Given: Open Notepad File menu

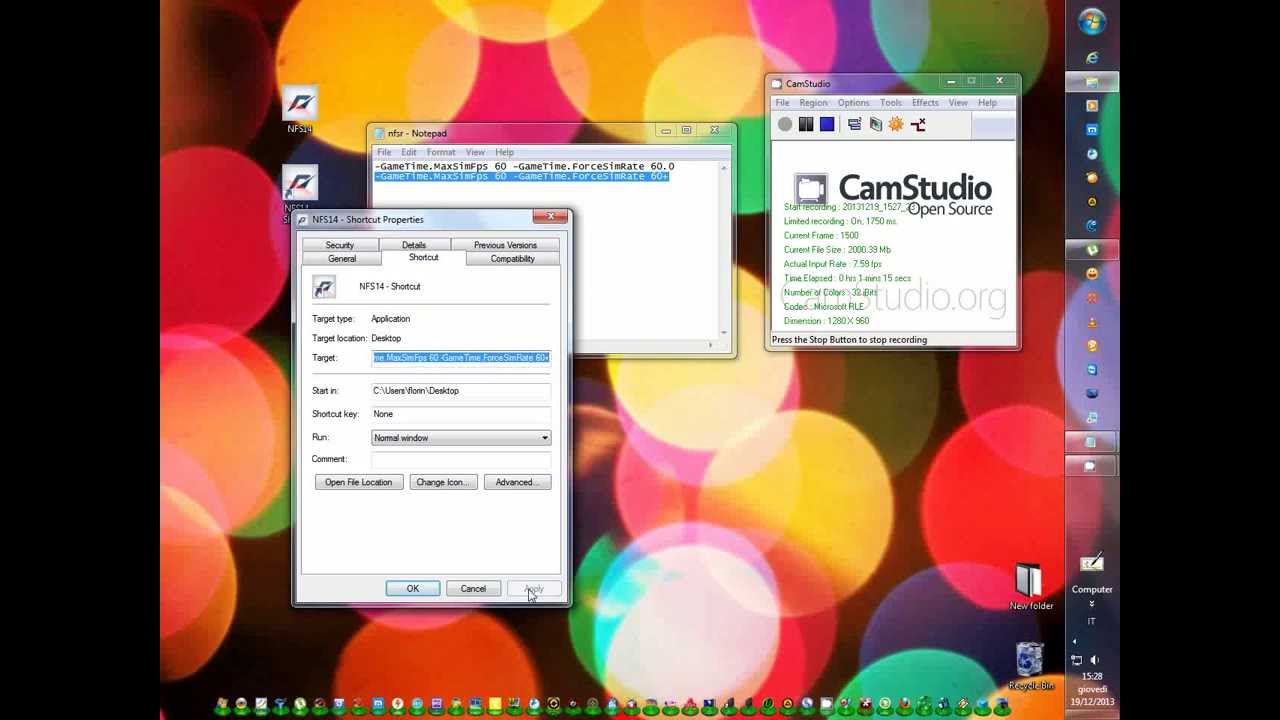Looking at the screenshot, I should [x=384, y=152].
